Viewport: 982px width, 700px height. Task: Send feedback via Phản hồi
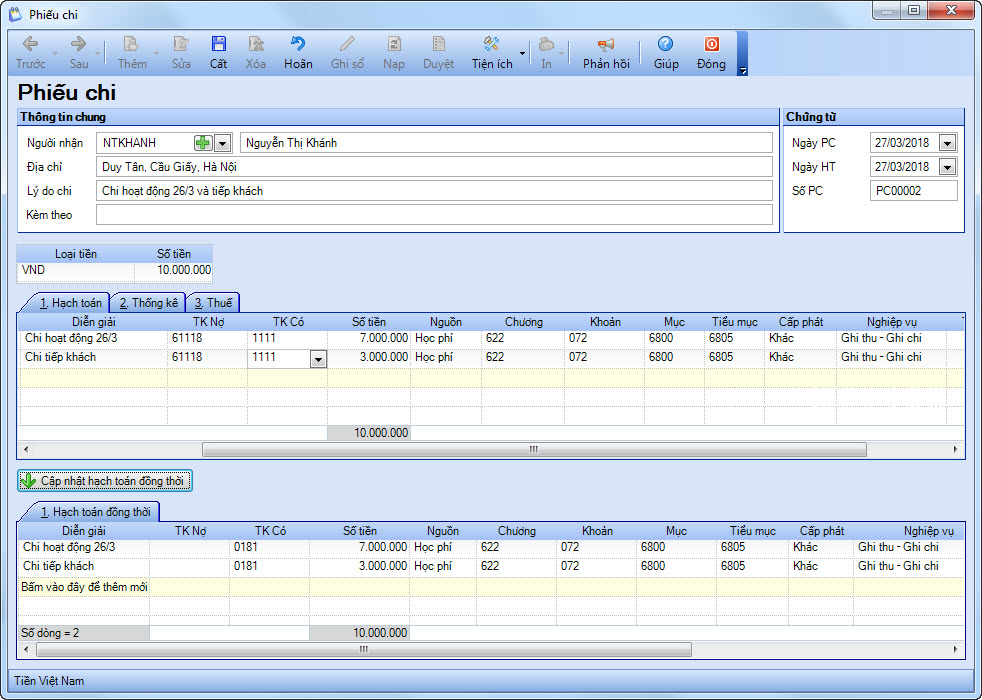pyautogui.click(x=606, y=53)
